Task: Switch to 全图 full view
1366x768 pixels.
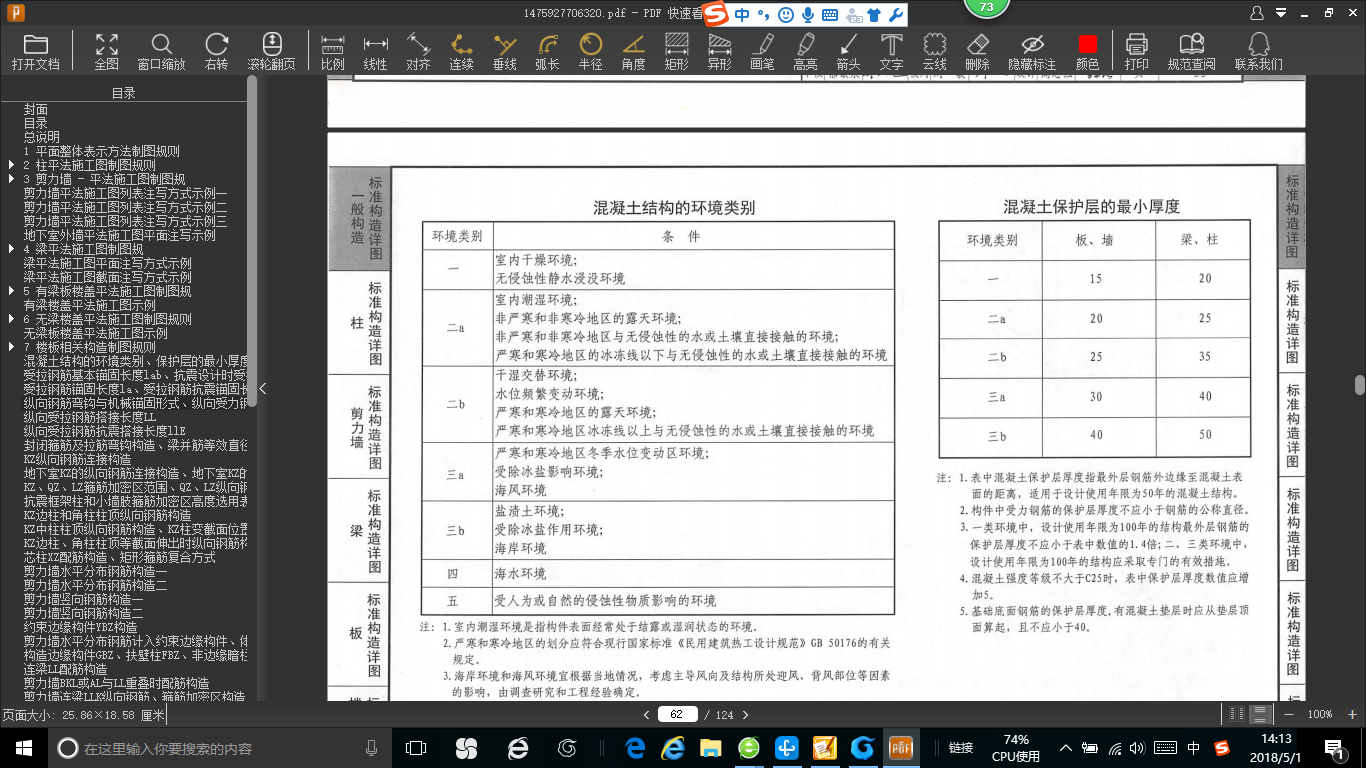Action: (x=107, y=51)
